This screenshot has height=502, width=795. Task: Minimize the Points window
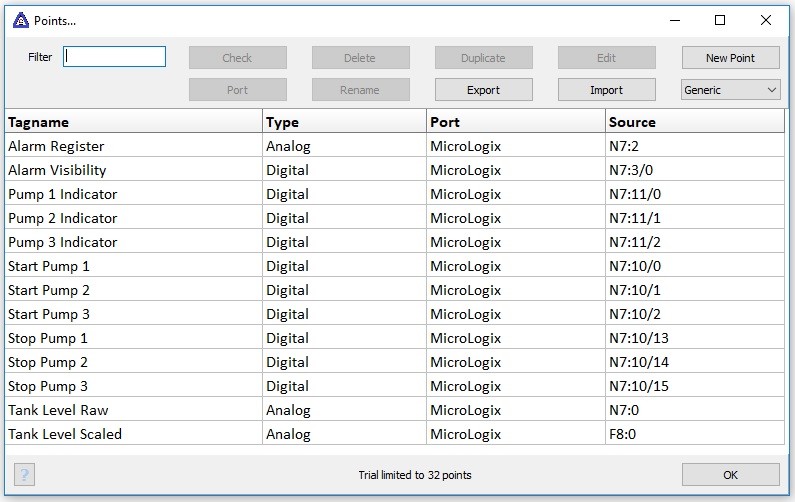[675, 20]
